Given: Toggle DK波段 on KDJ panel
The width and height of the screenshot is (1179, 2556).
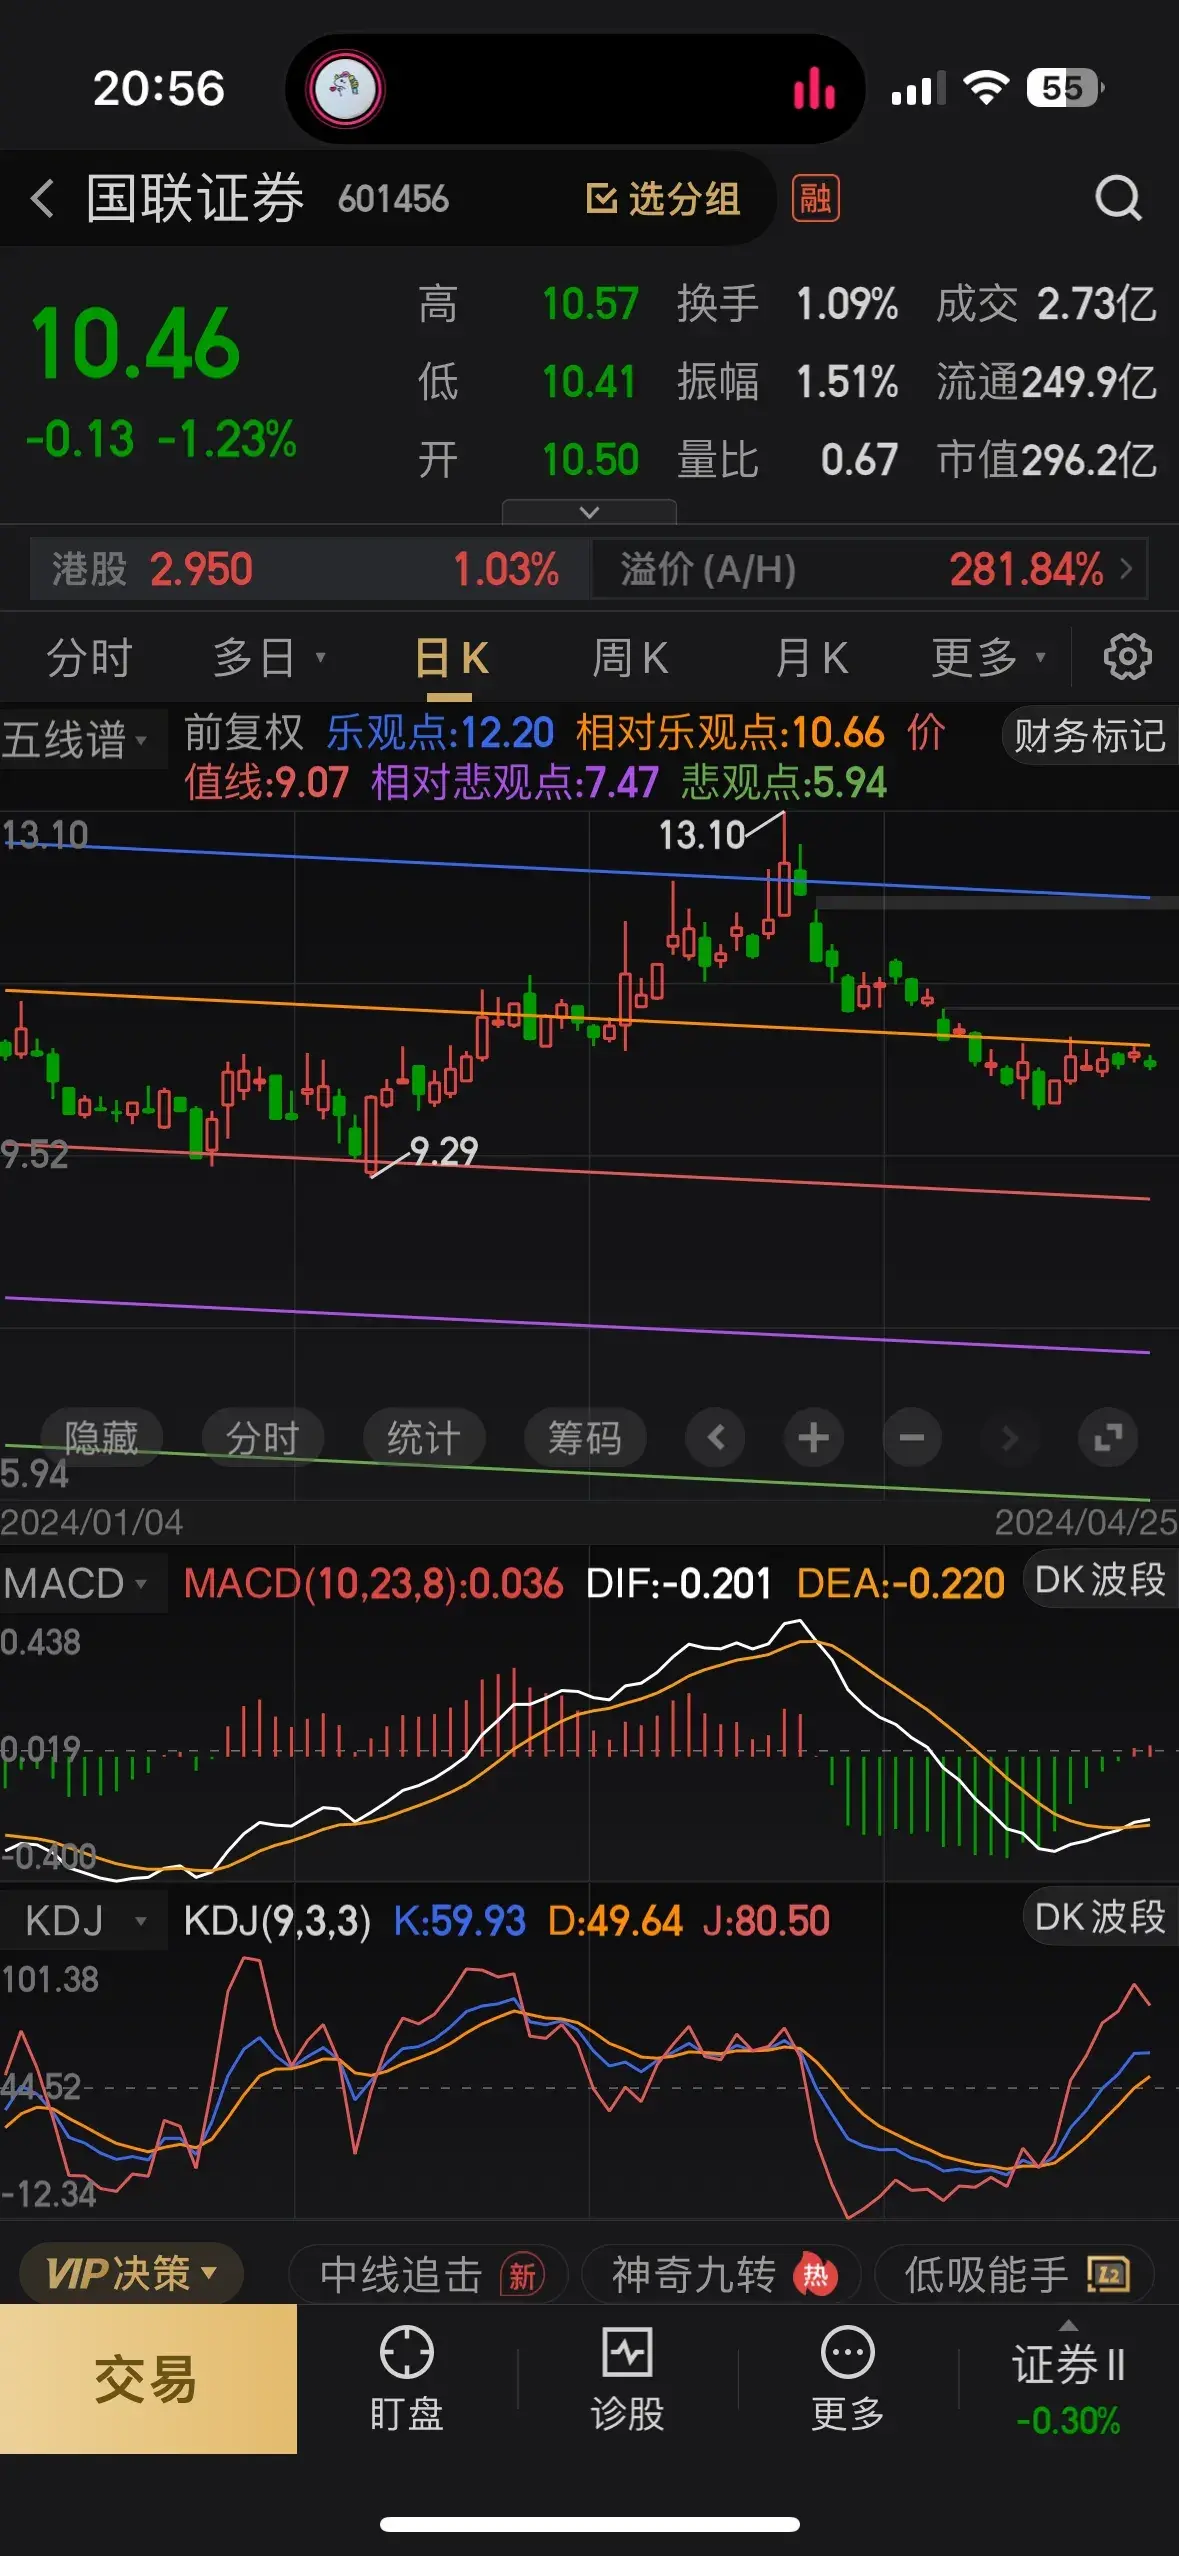Looking at the screenshot, I should click(x=1100, y=1917).
